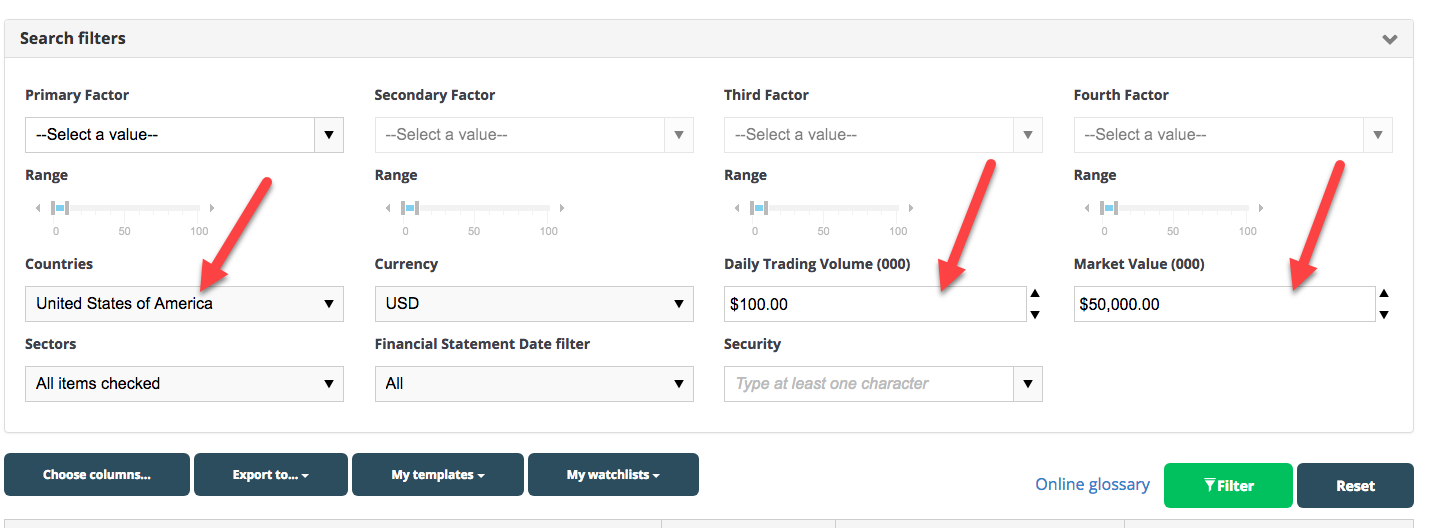This screenshot has width=1429, height=528.
Task: Open the Export to menu
Action: 271,475
